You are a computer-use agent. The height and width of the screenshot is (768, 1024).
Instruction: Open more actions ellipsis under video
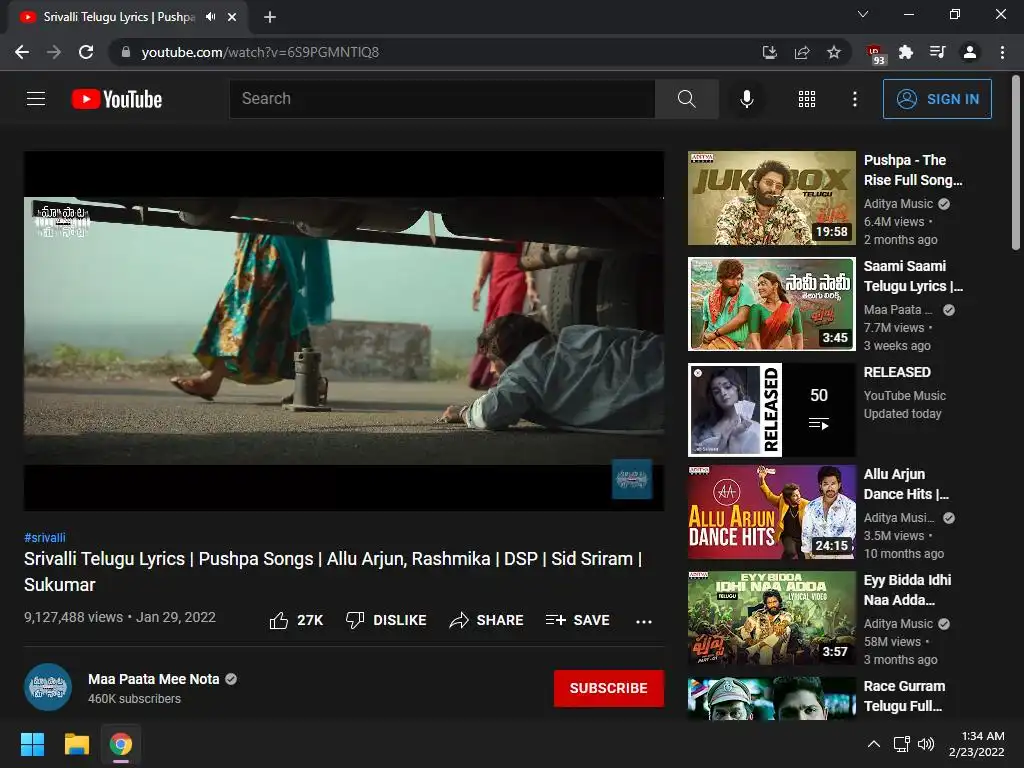pyautogui.click(x=644, y=621)
